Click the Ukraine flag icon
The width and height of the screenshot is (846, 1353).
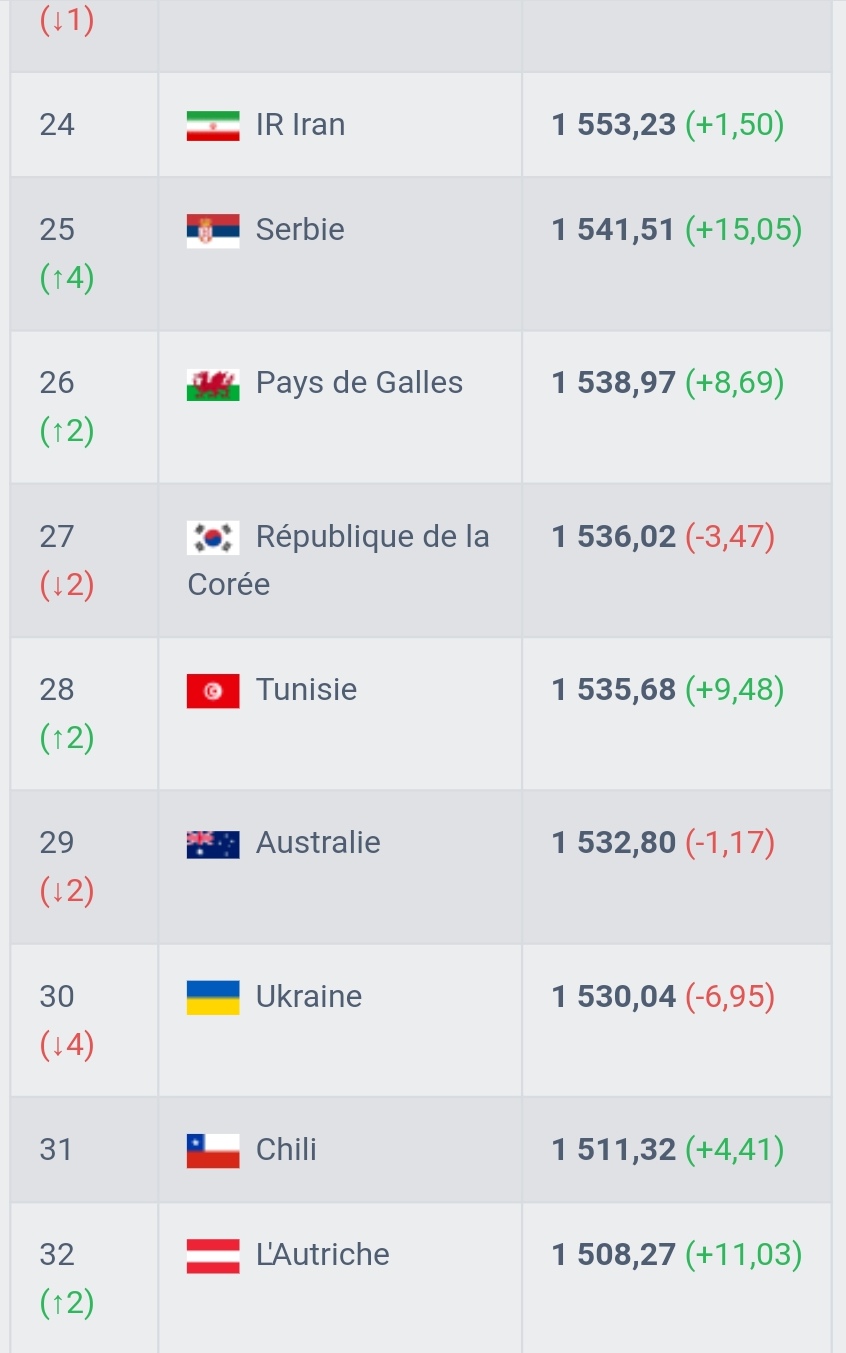click(x=213, y=997)
